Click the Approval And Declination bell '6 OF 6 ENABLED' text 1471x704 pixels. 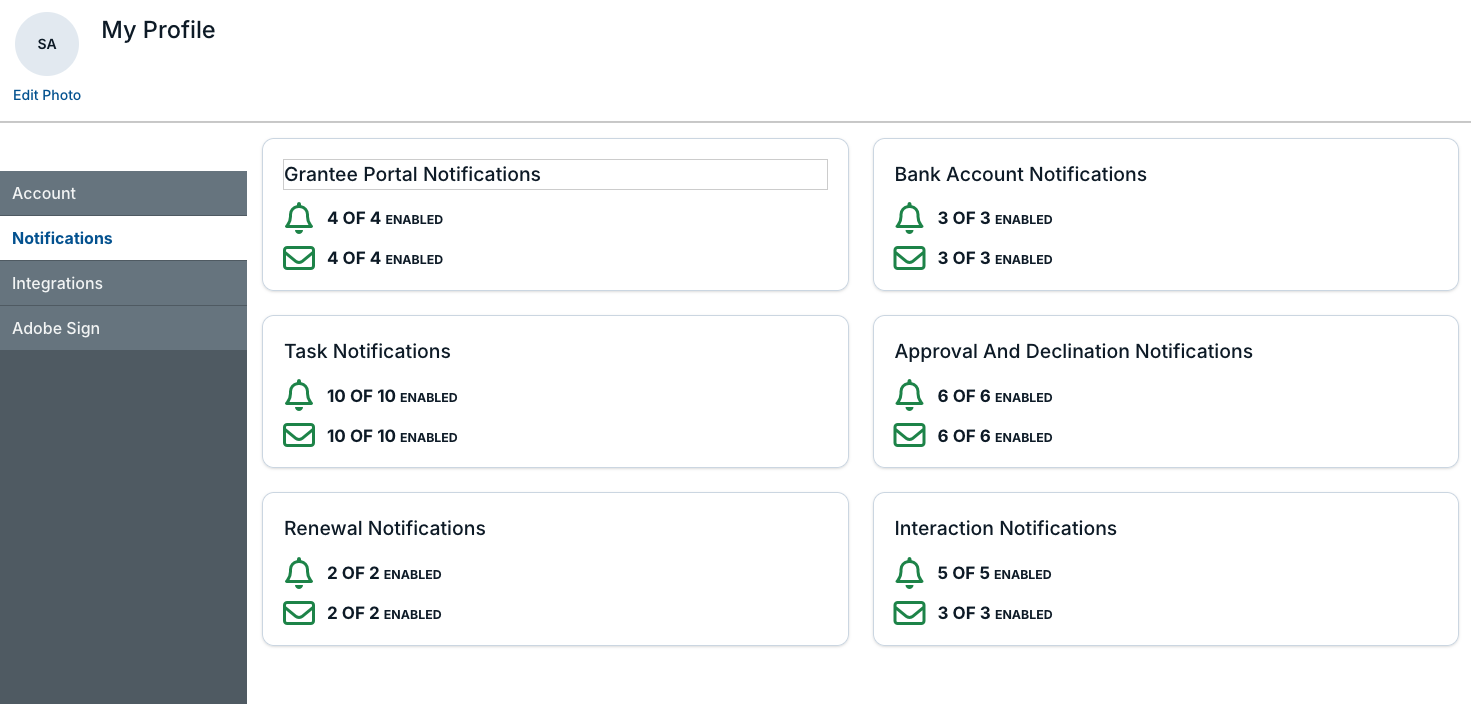tap(995, 397)
